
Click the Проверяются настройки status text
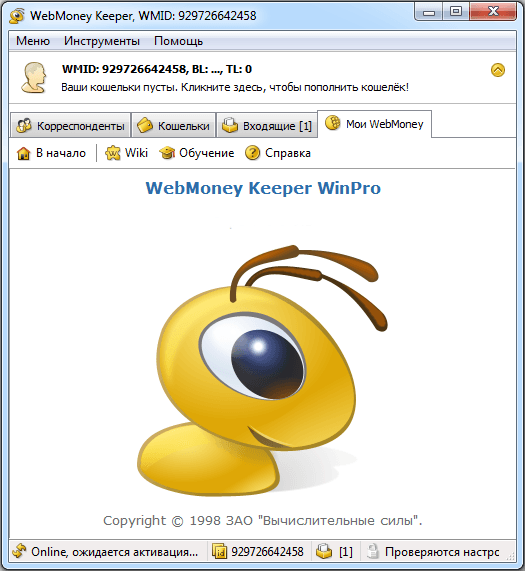[x=442, y=552]
